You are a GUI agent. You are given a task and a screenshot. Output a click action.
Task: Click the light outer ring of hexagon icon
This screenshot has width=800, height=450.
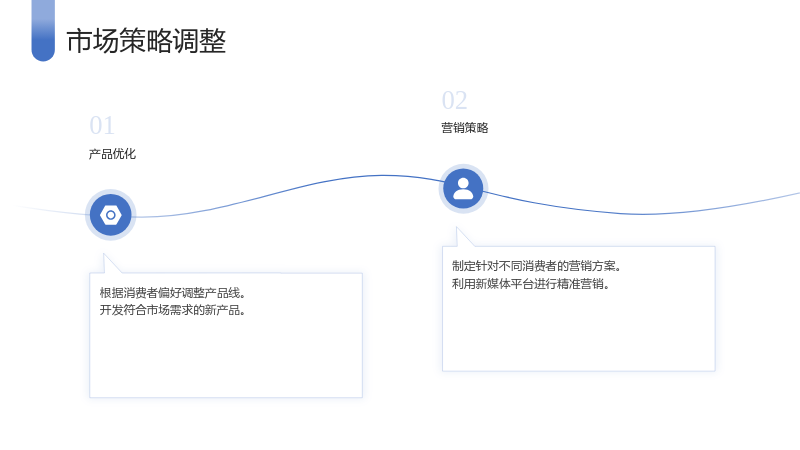coord(111,192)
